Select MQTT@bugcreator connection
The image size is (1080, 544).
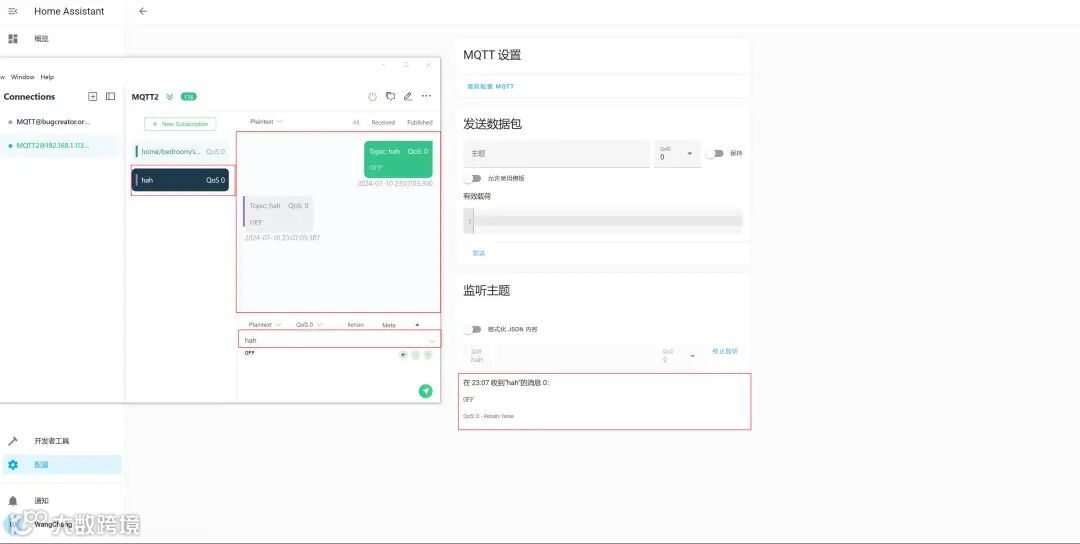pyautogui.click(x=53, y=122)
